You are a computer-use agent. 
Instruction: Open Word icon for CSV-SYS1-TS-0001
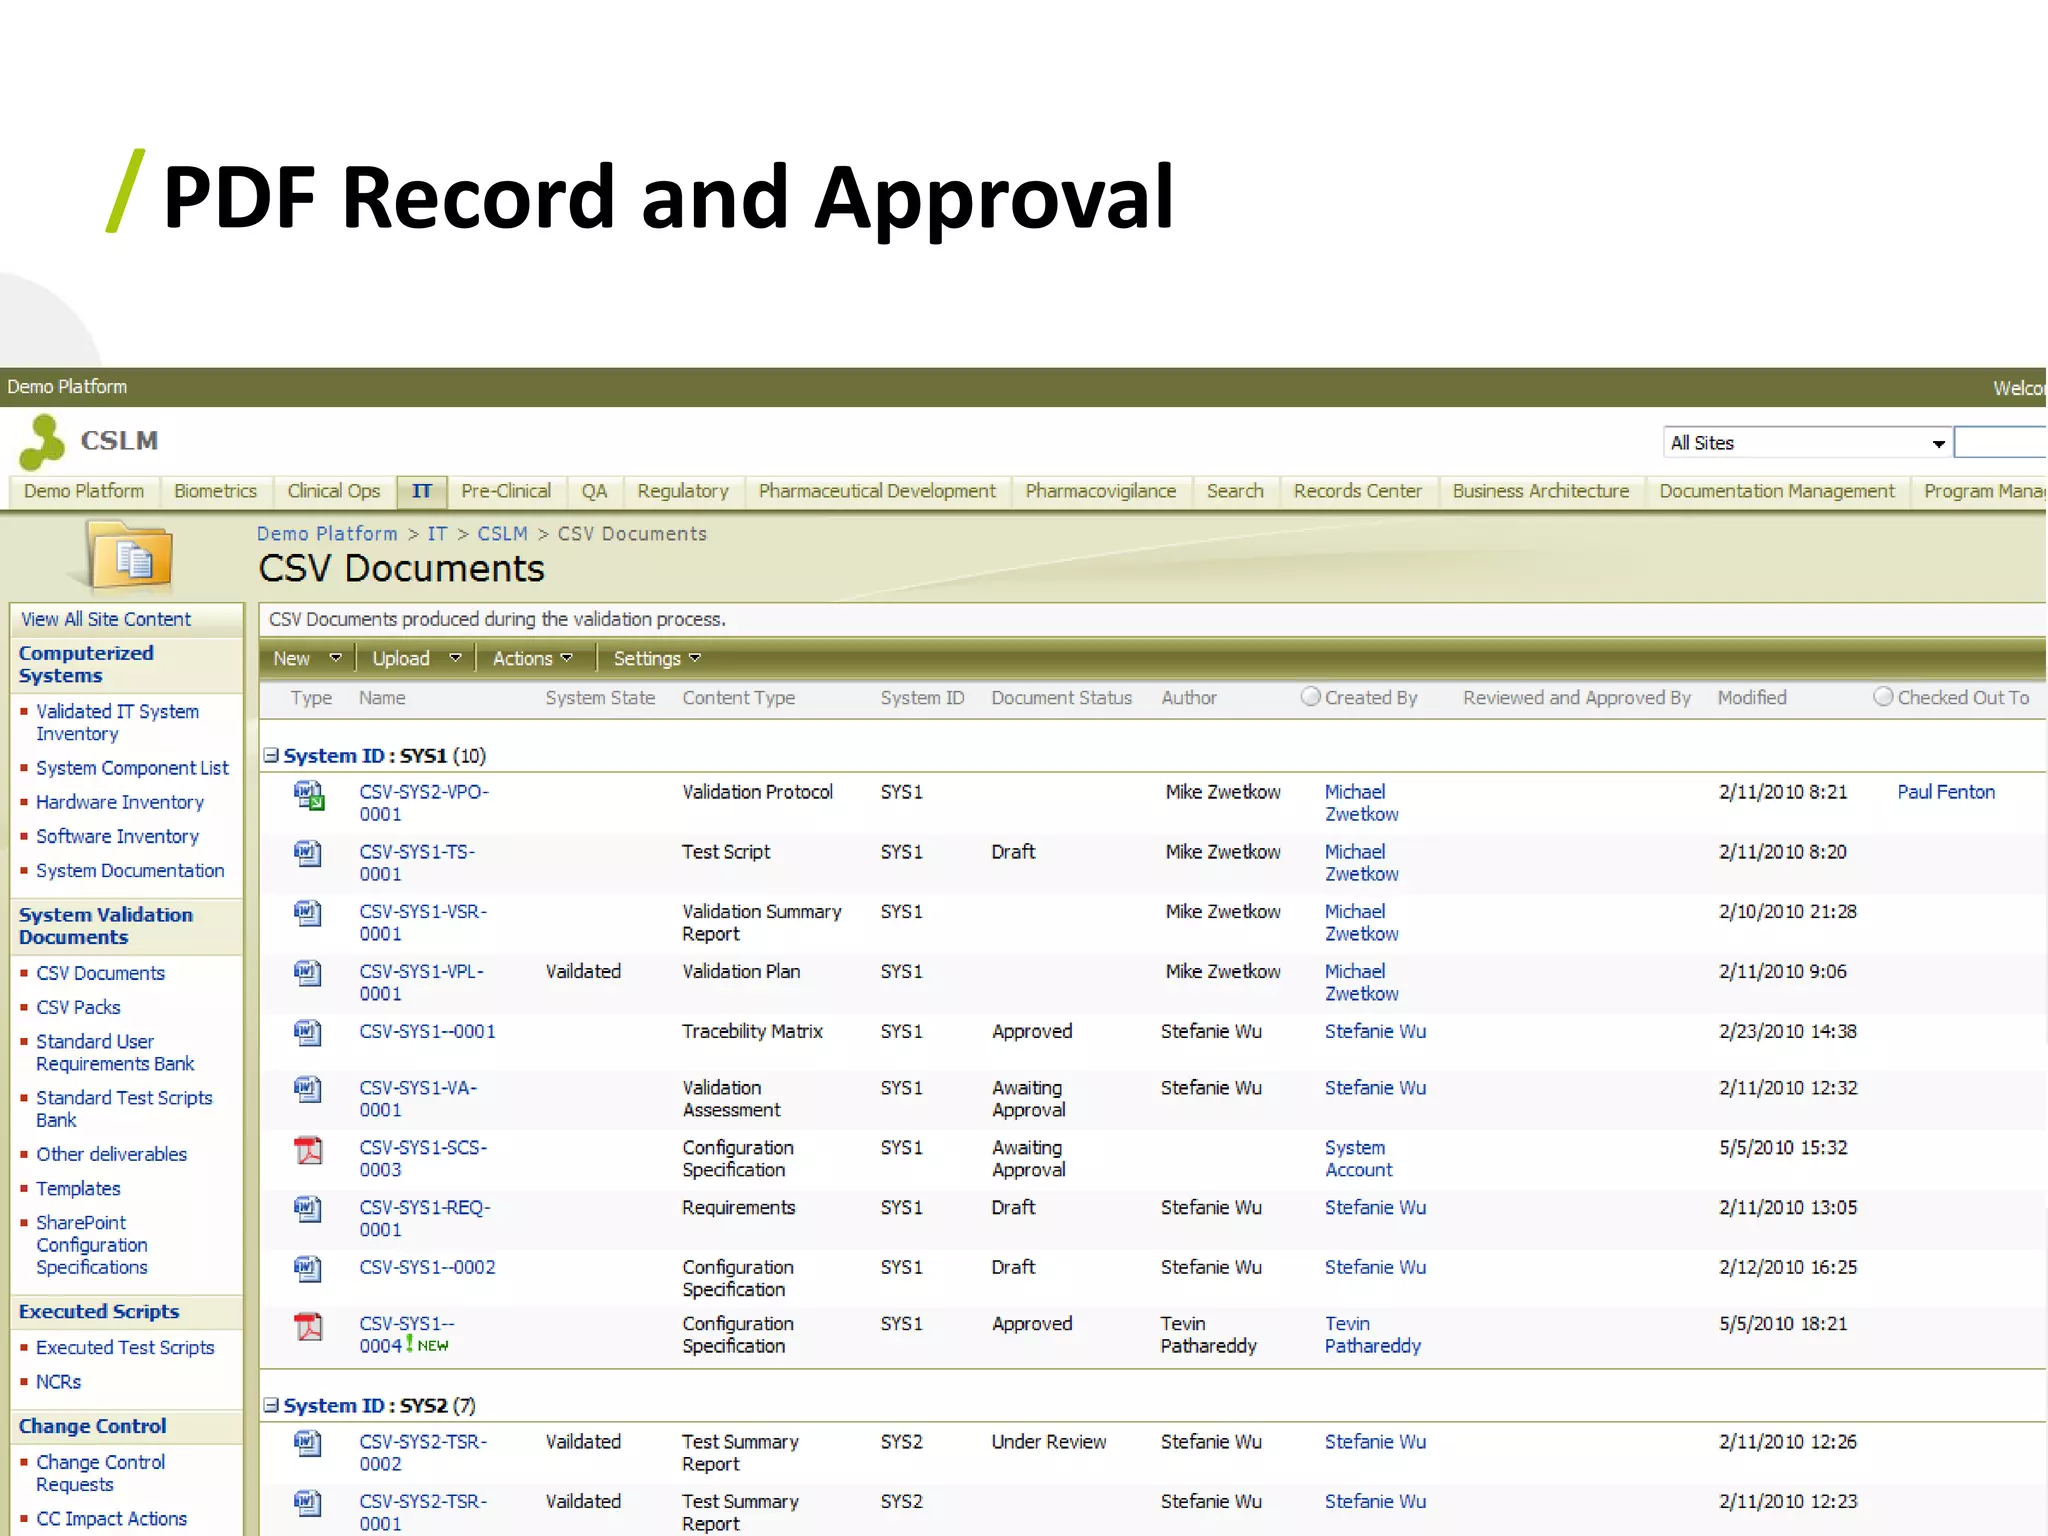(x=308, y=854)
